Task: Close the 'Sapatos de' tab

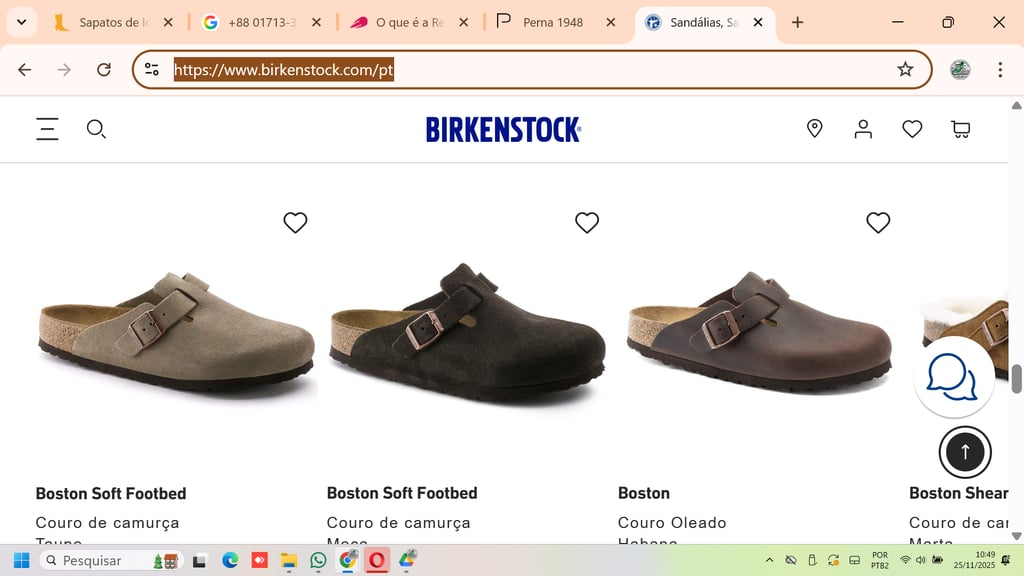Action: click(x=168, y=22)
